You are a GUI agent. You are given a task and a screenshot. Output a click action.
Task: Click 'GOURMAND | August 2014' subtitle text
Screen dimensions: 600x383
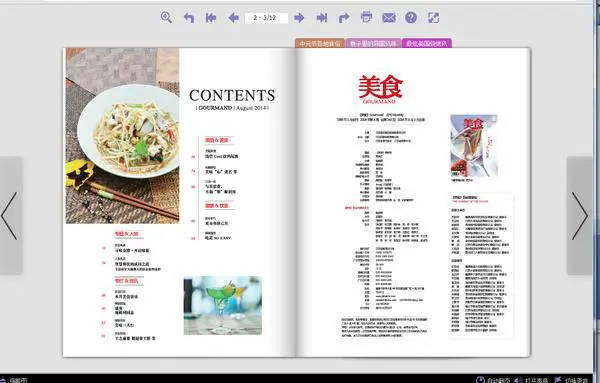pyautogui.click(x=232, y=108)
